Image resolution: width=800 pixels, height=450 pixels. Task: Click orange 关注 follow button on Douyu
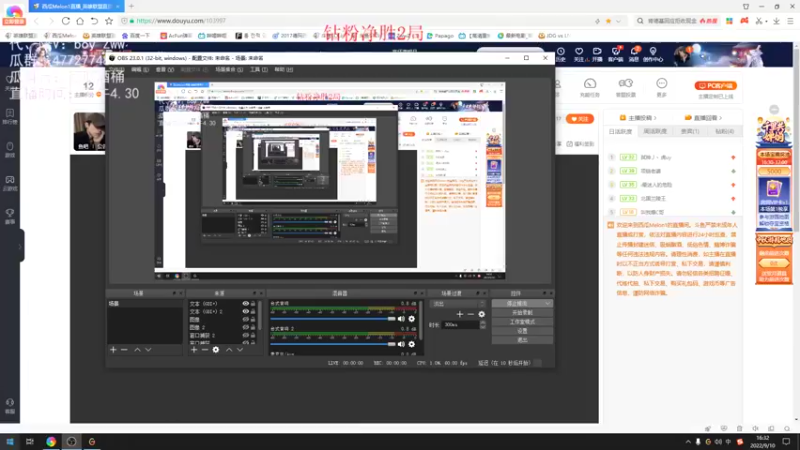580,119
